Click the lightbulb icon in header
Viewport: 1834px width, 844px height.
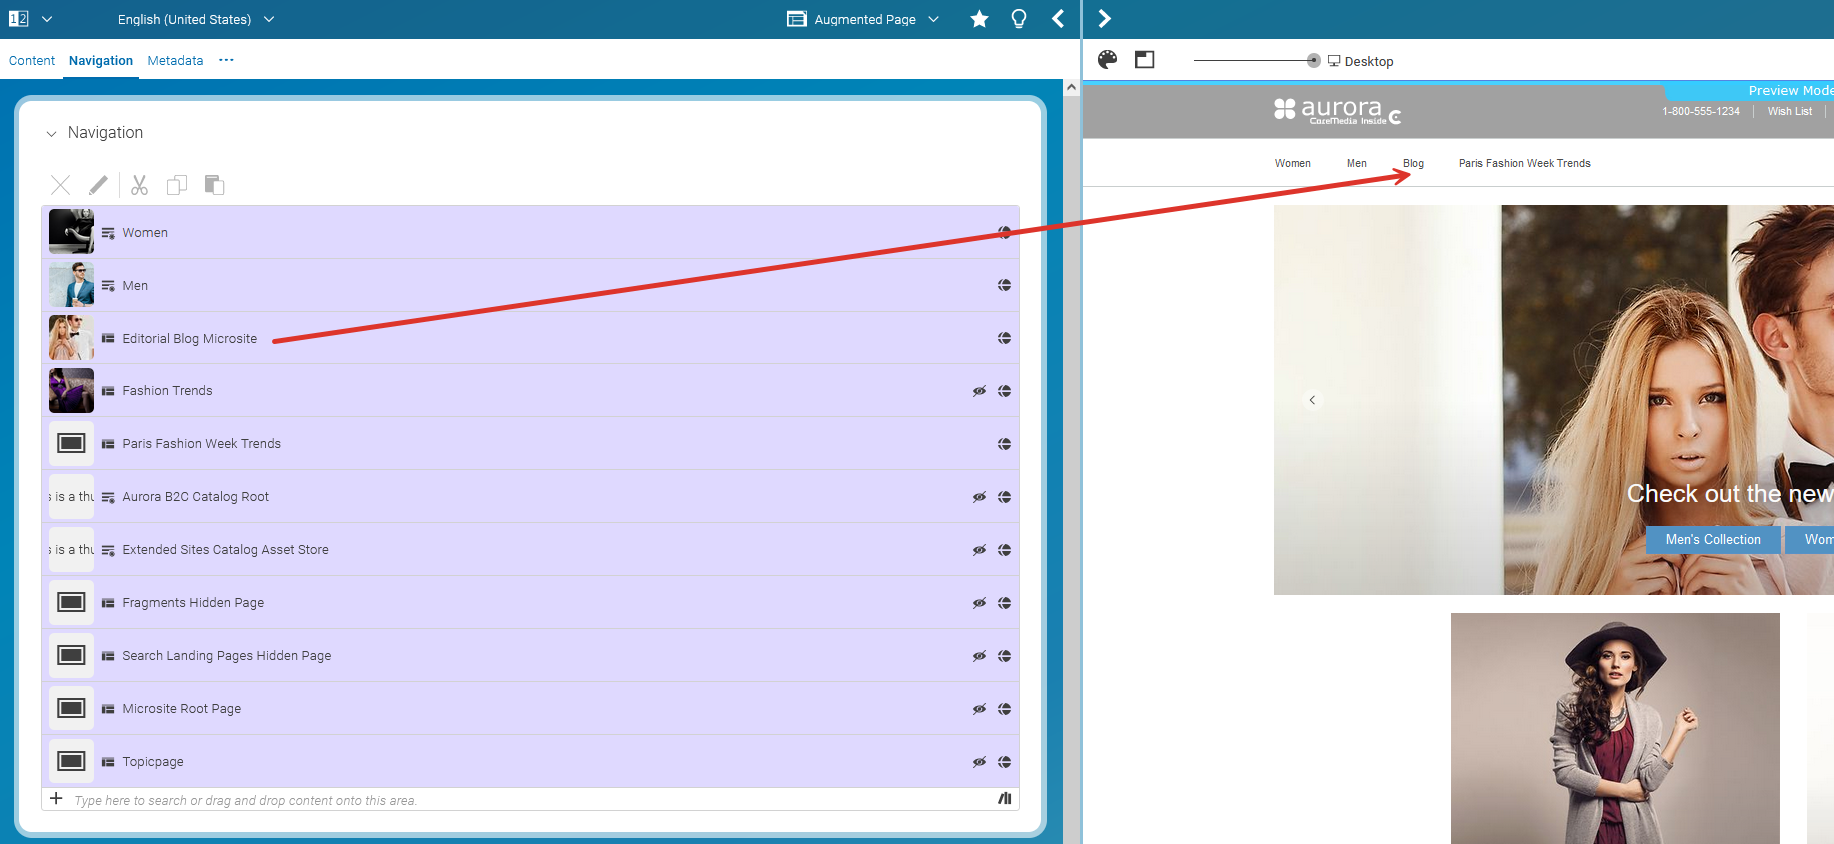pos(1018,19)
